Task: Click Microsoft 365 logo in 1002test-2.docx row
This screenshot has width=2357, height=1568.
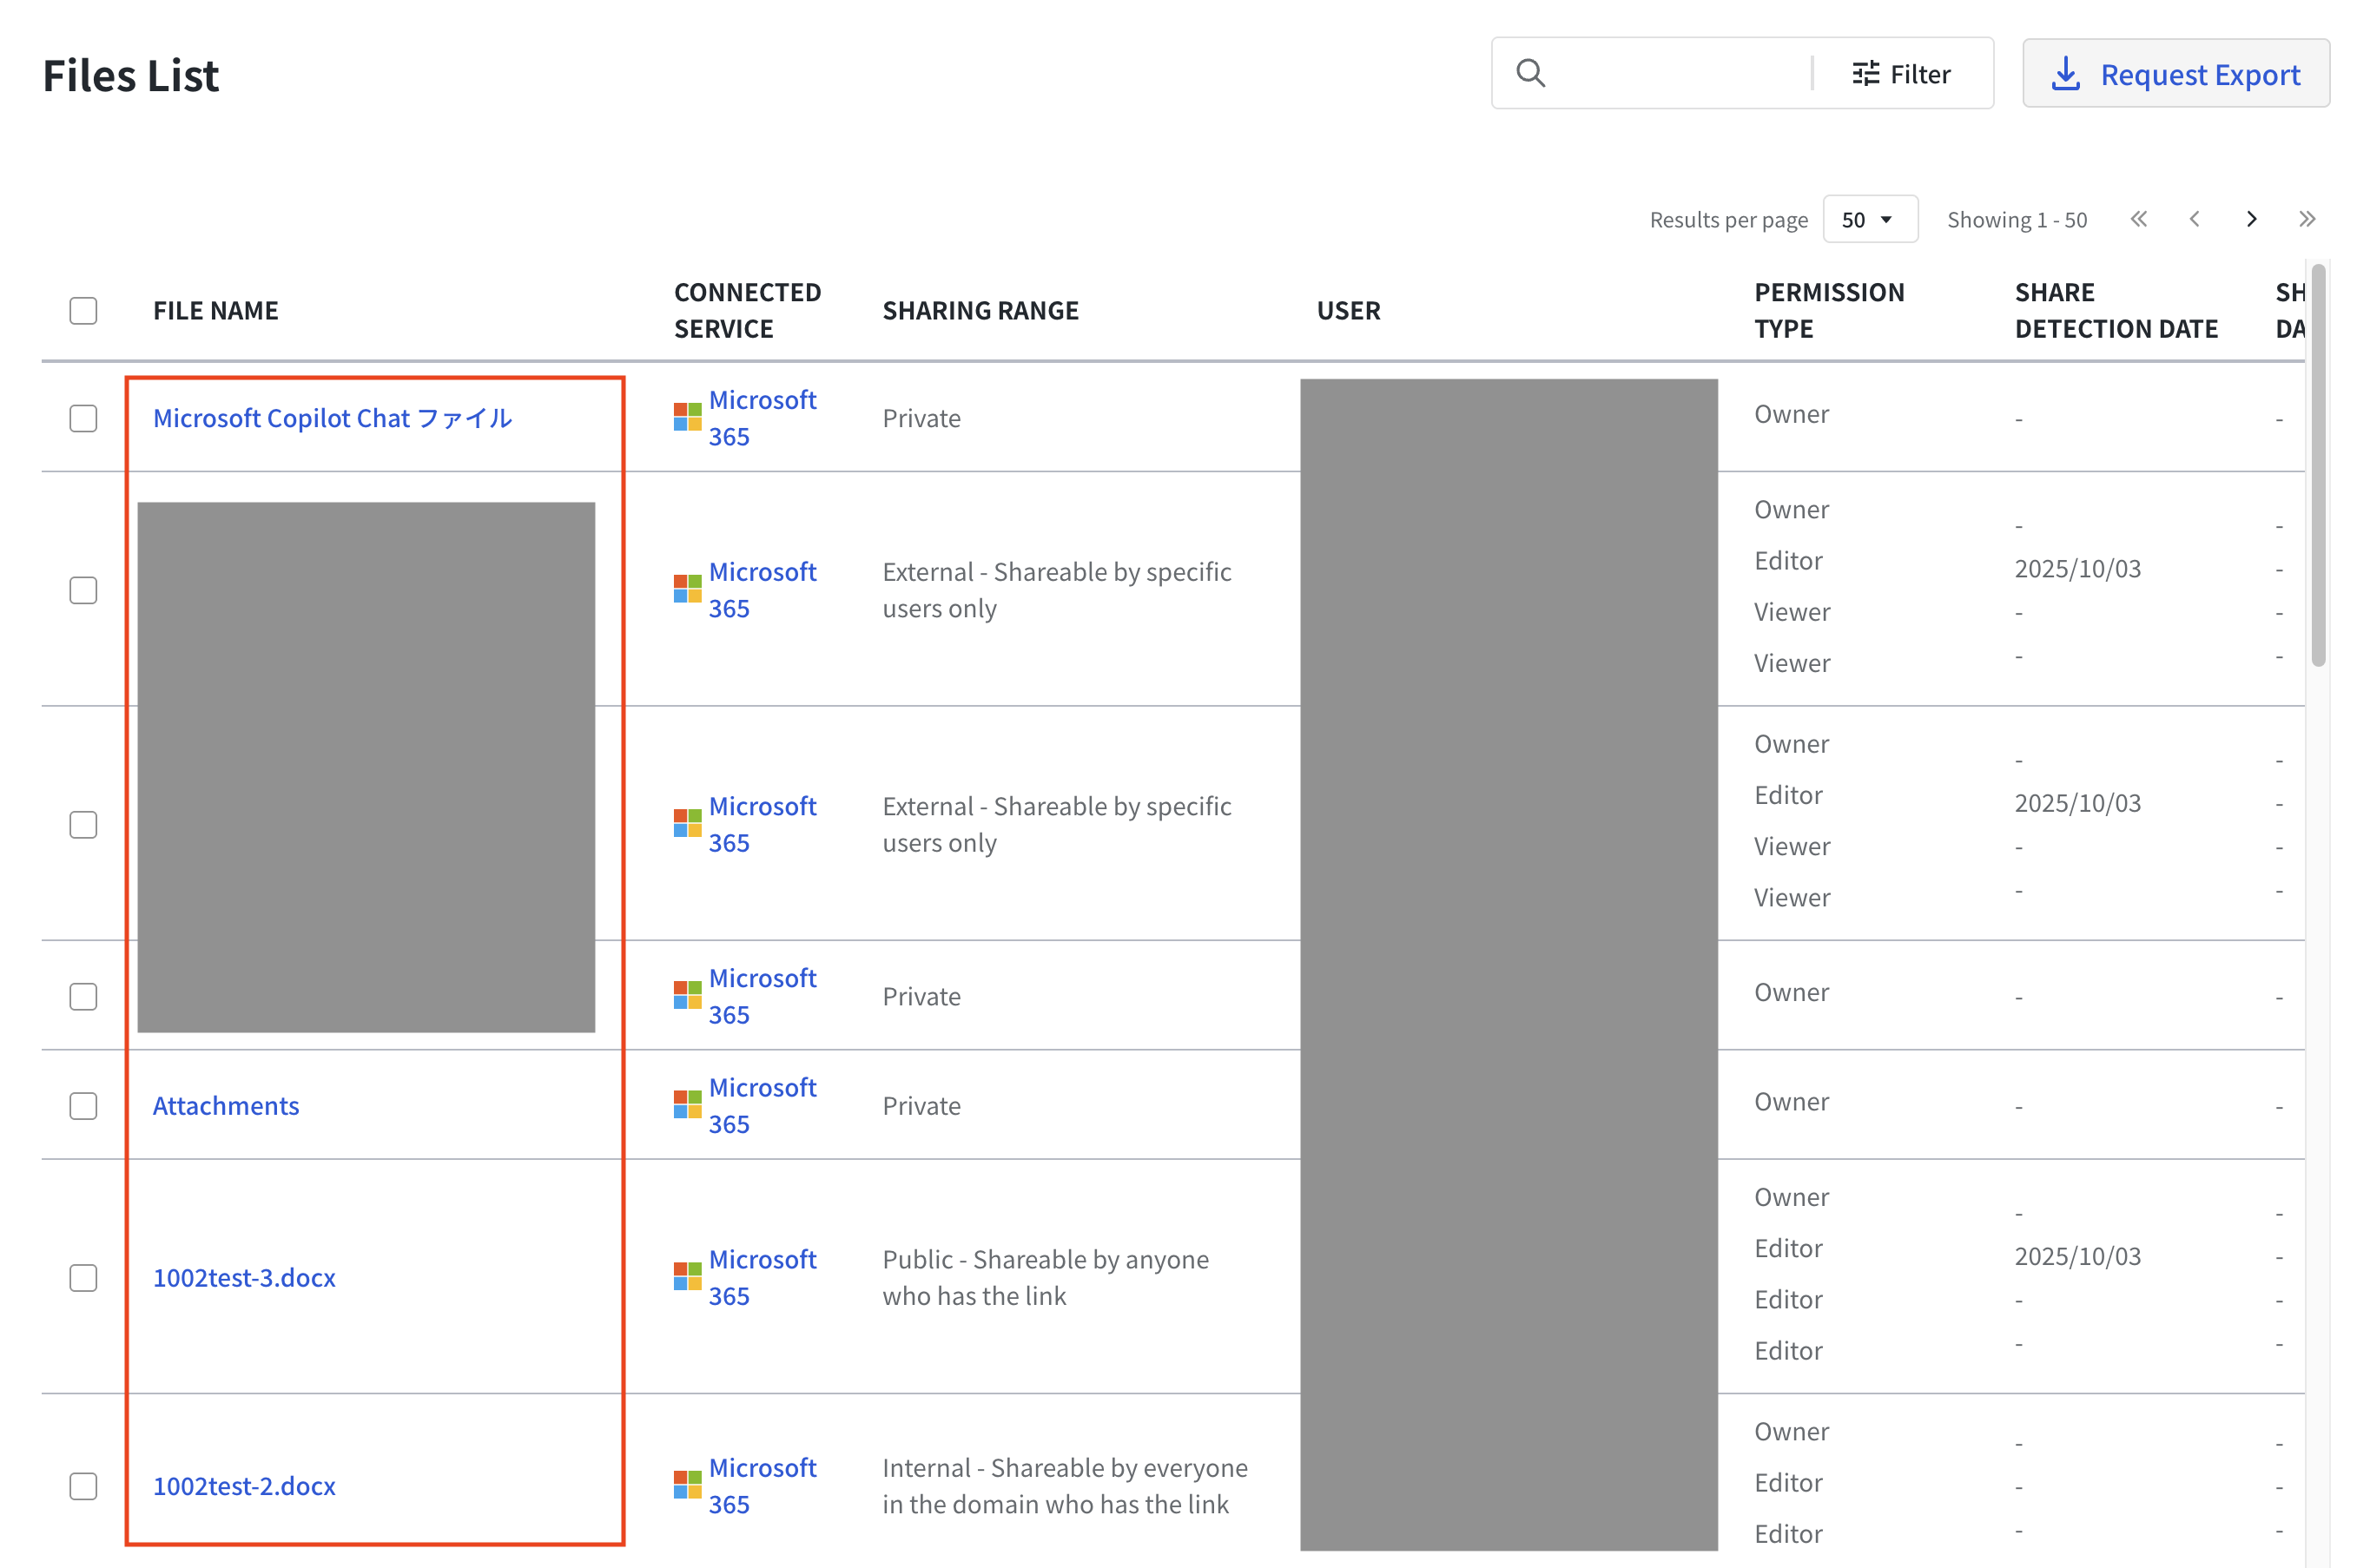Action: point(687,1484)
